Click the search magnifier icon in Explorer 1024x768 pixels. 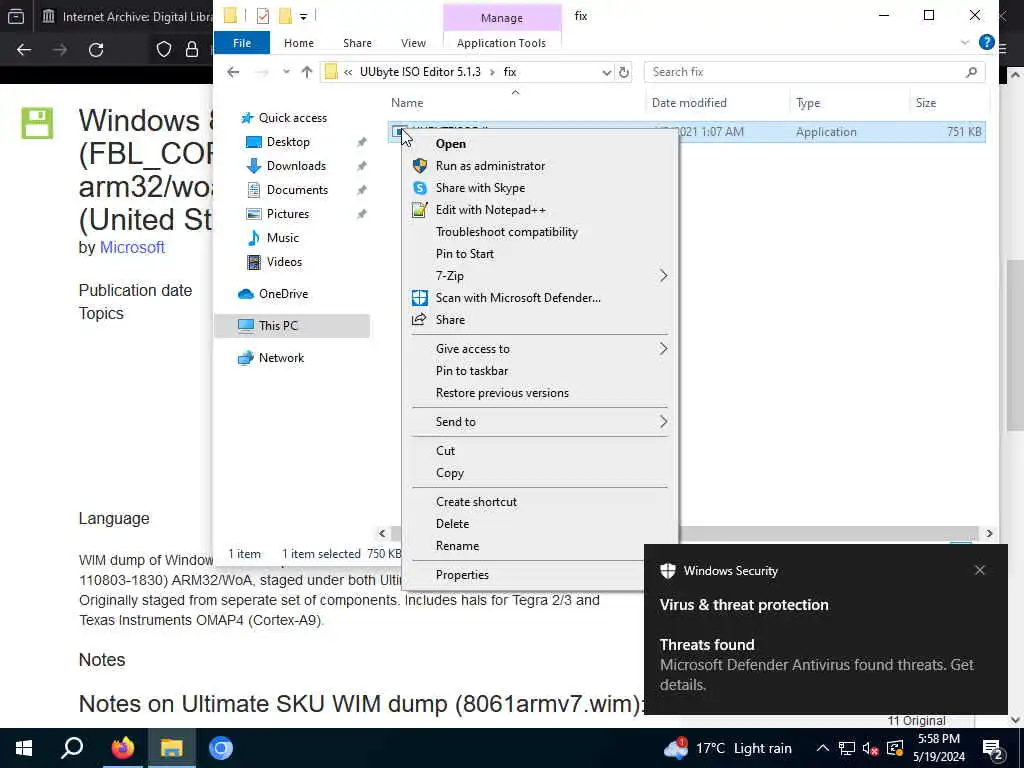click(971, 72)
